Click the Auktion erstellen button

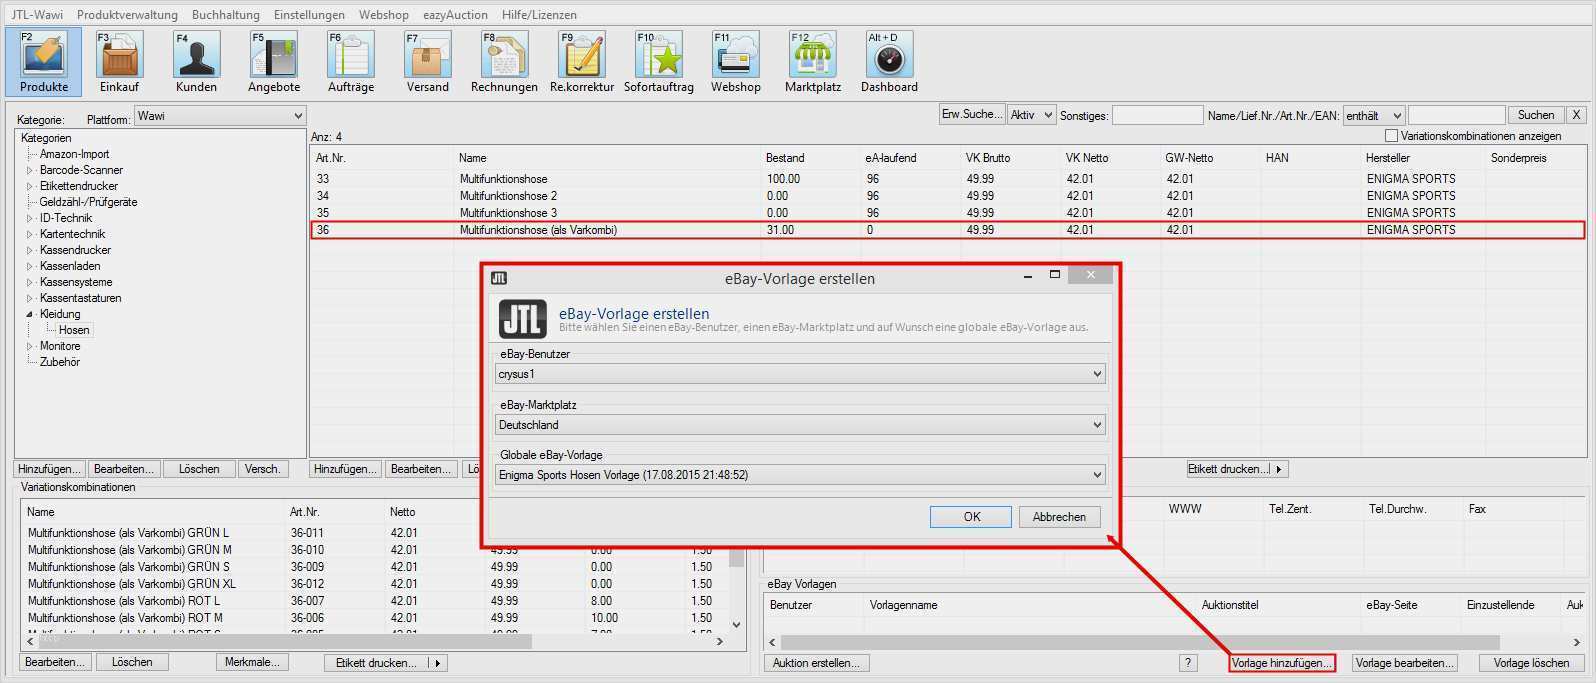tap(817, 663)
